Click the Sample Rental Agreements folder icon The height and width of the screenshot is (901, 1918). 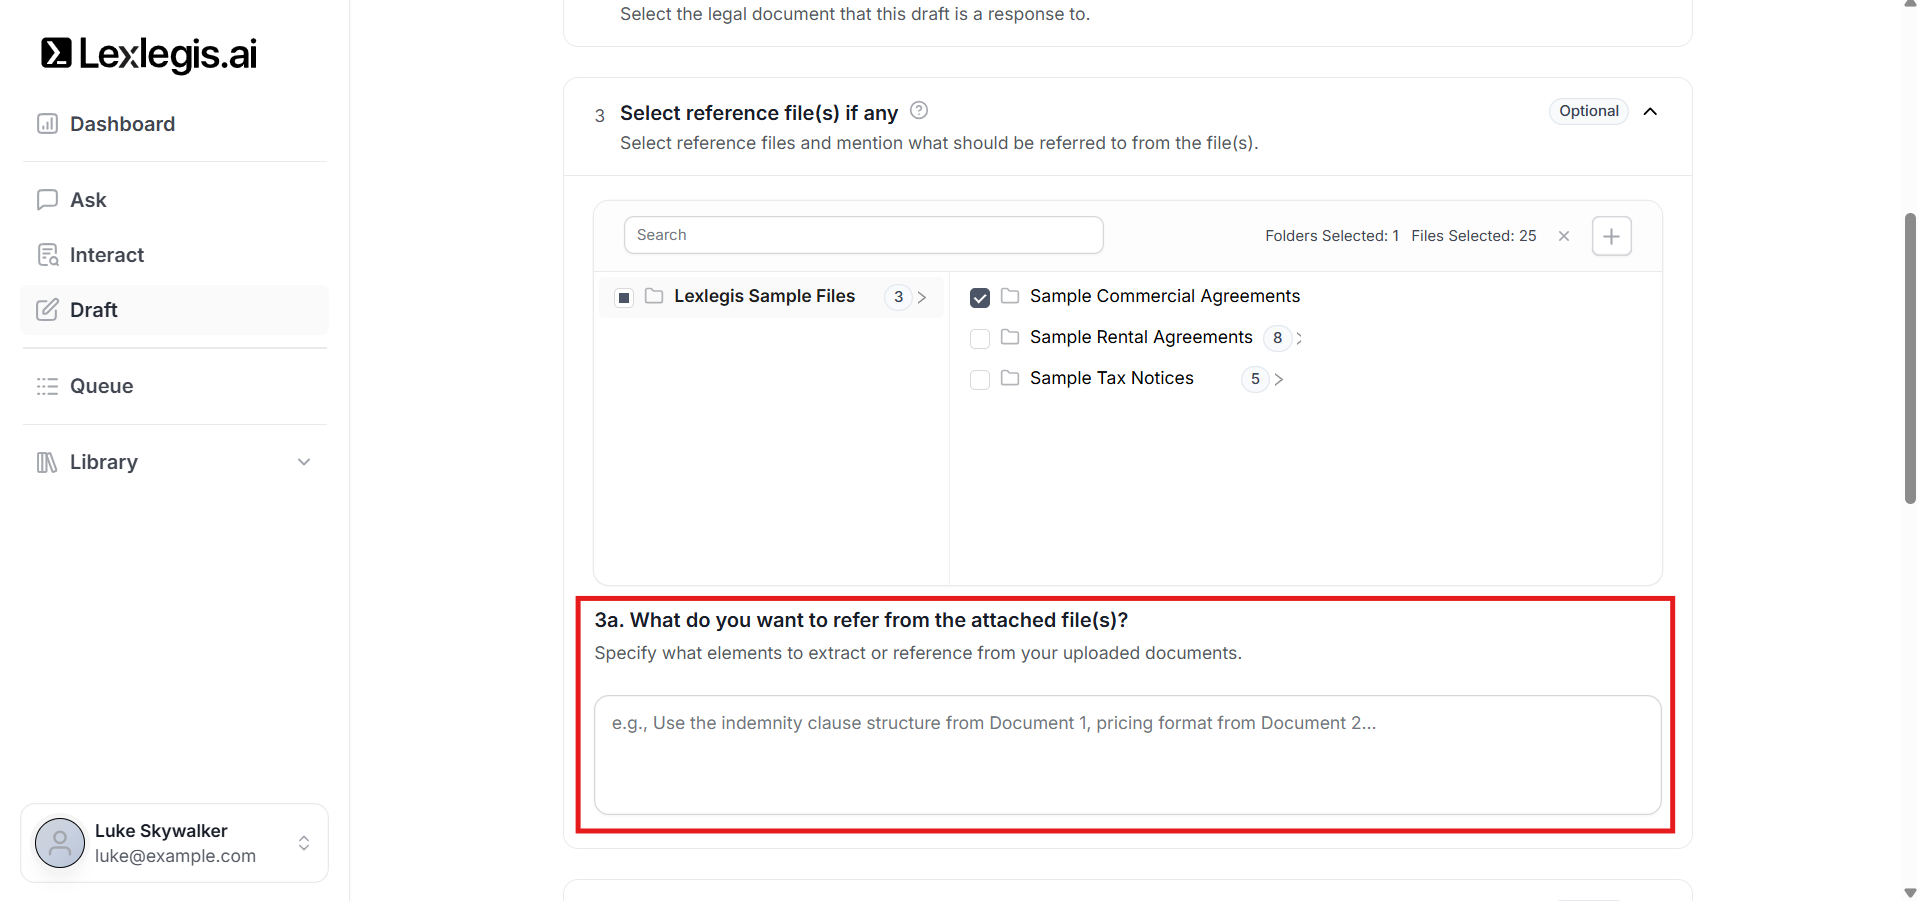click(x=1010, y=337)
